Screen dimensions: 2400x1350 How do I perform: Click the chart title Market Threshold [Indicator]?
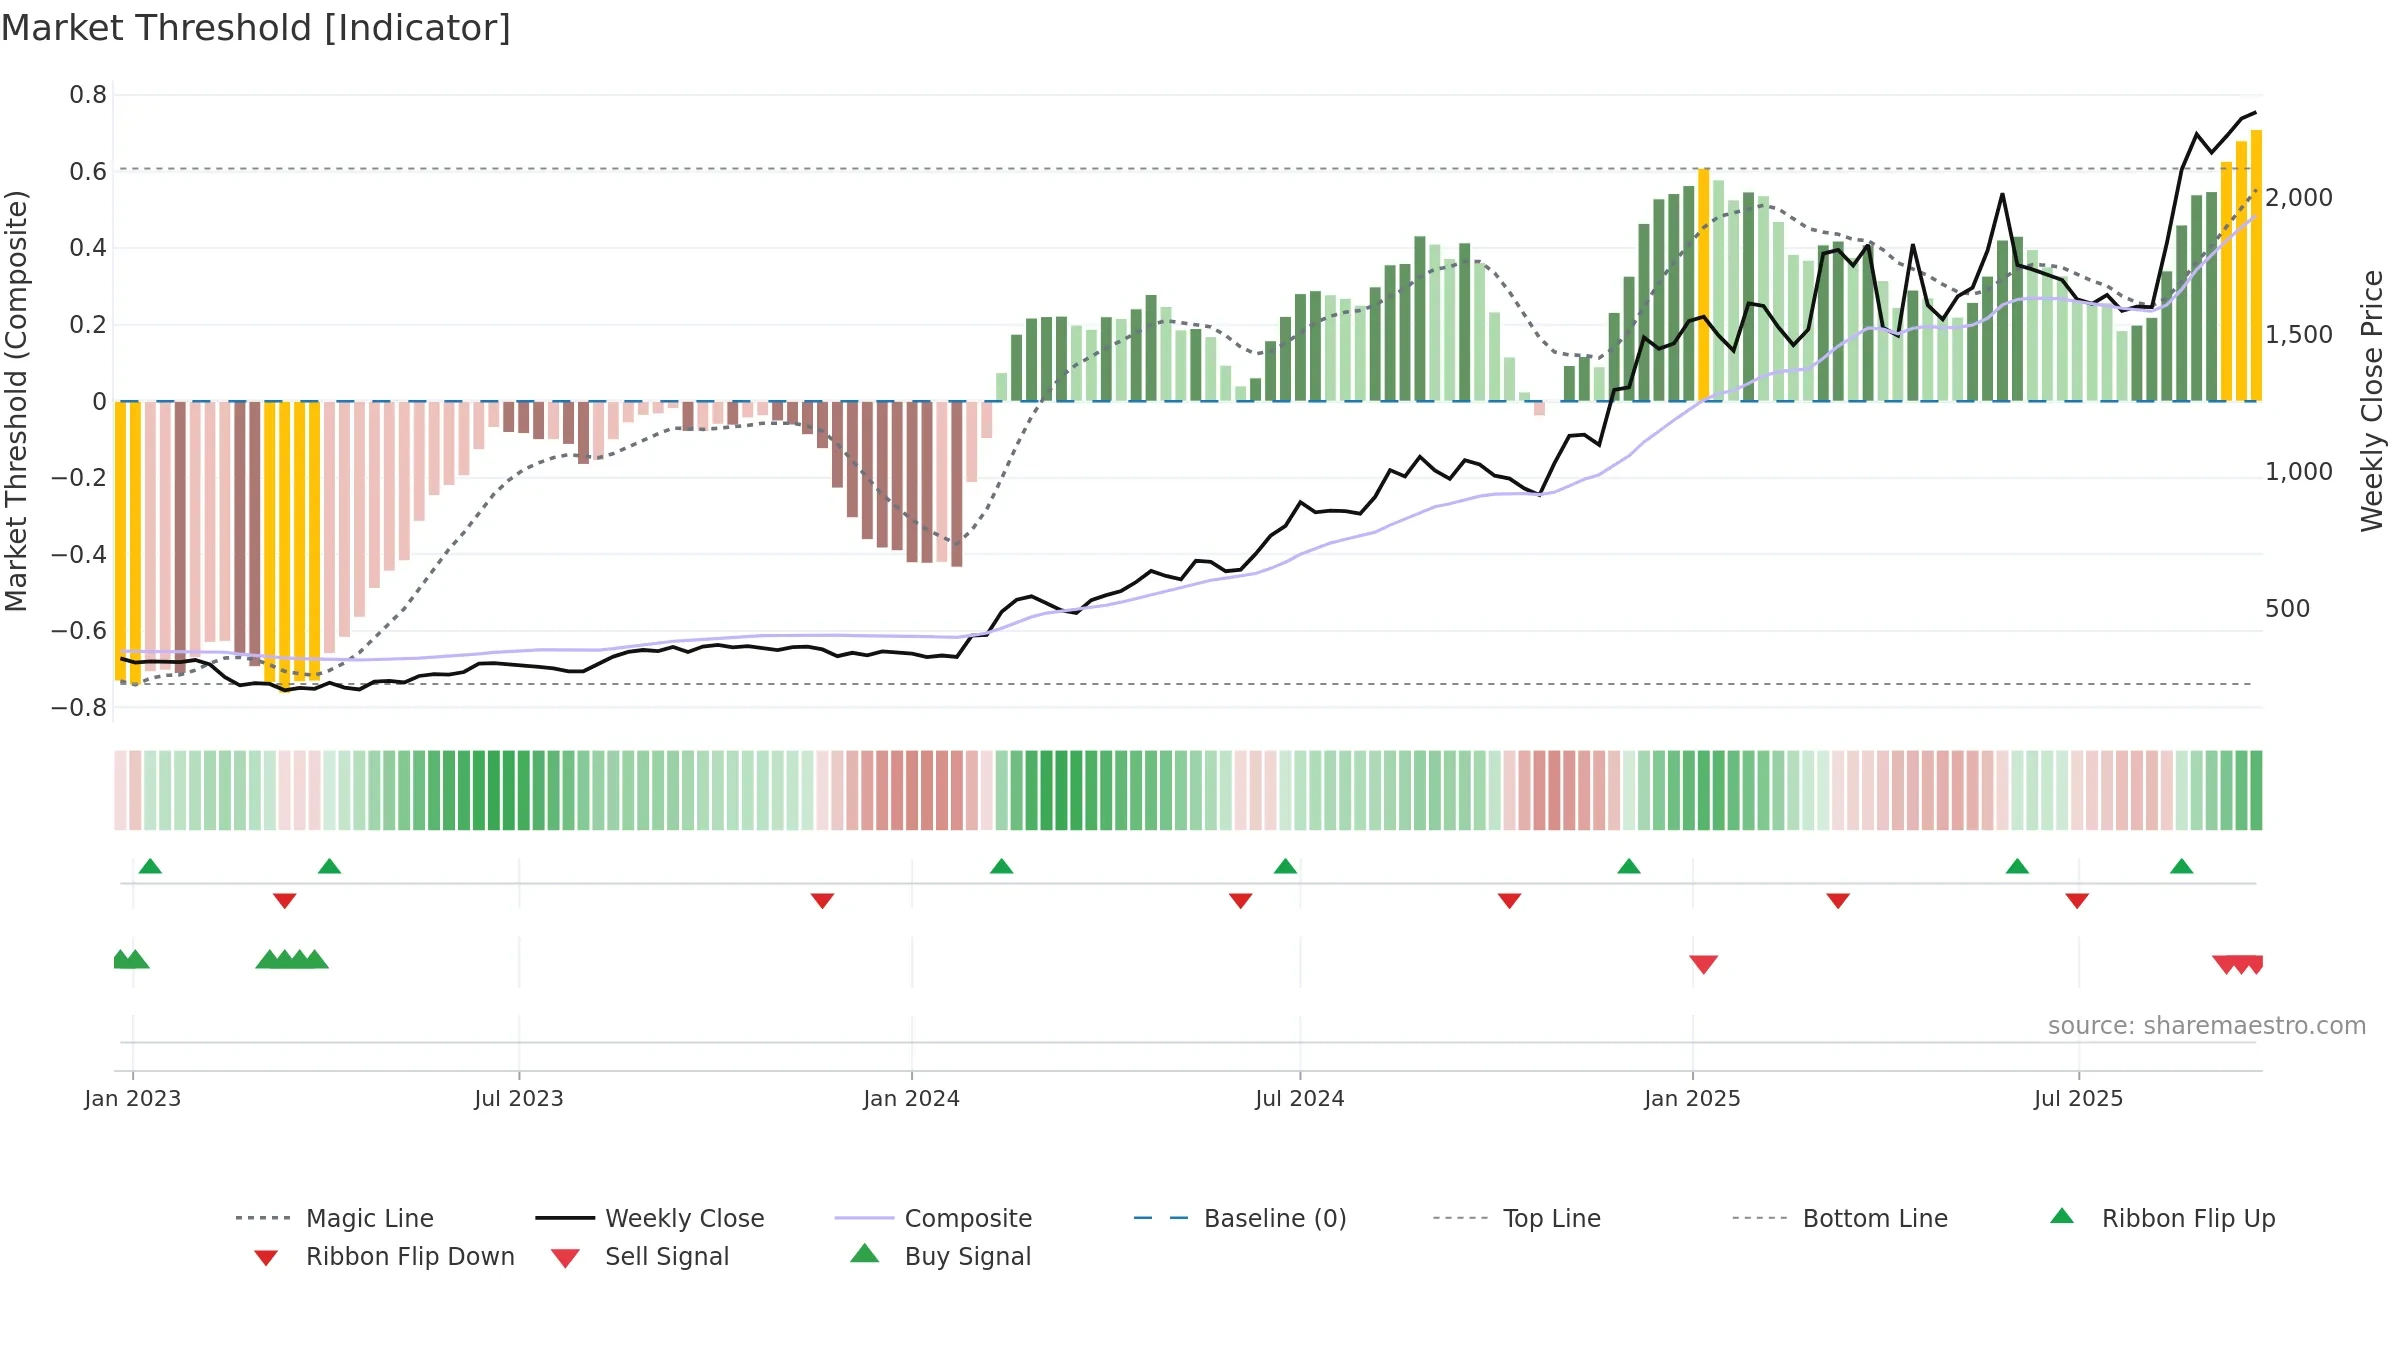pos(256,28)
